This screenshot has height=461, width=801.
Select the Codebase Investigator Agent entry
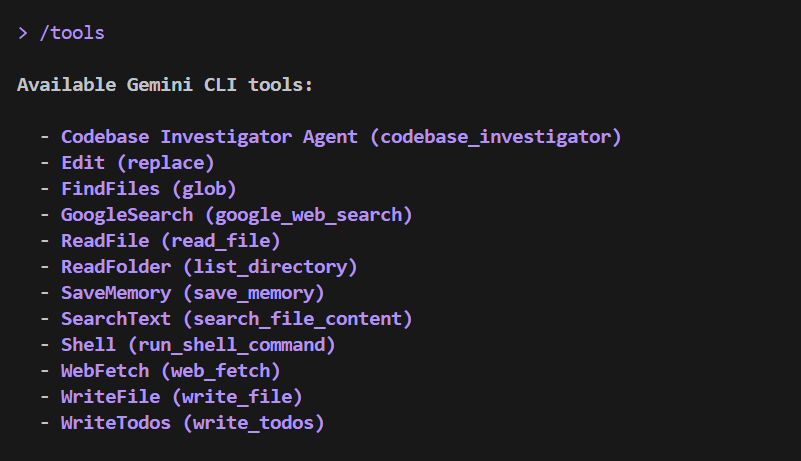[210, 137]
